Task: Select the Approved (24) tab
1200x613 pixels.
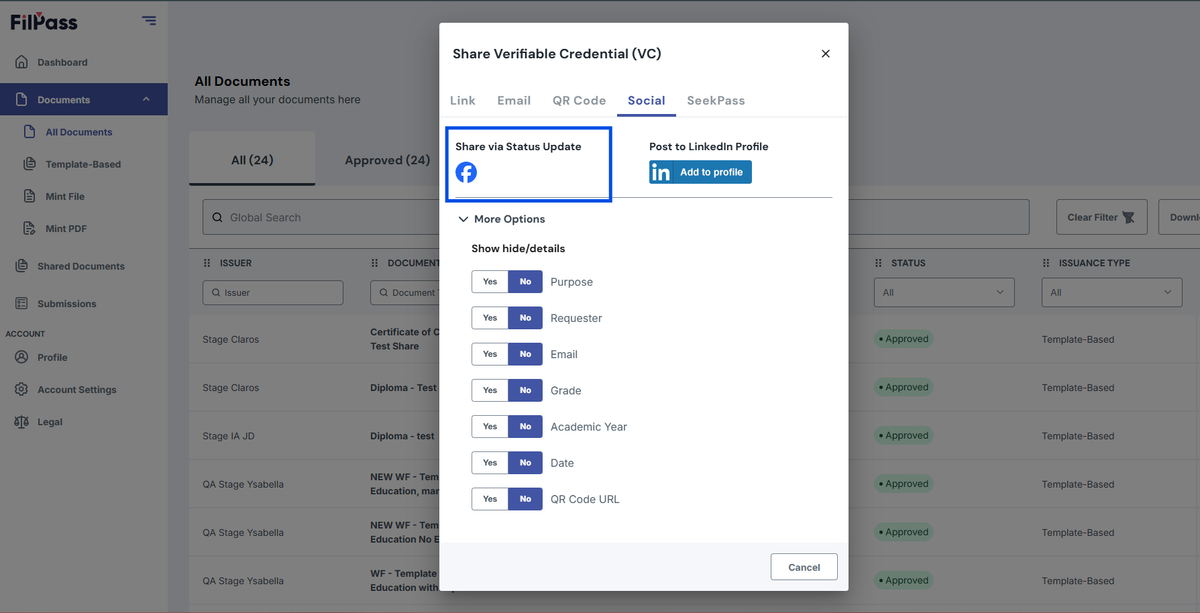Action: [x=387, y=160]
